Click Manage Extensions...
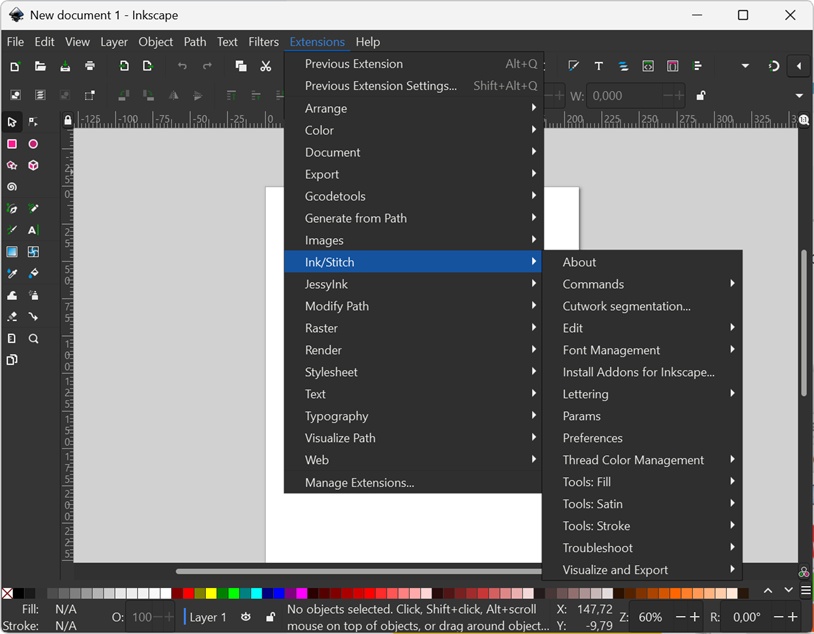The width and height of the screenshot is (814, 634). click(414, 482)
